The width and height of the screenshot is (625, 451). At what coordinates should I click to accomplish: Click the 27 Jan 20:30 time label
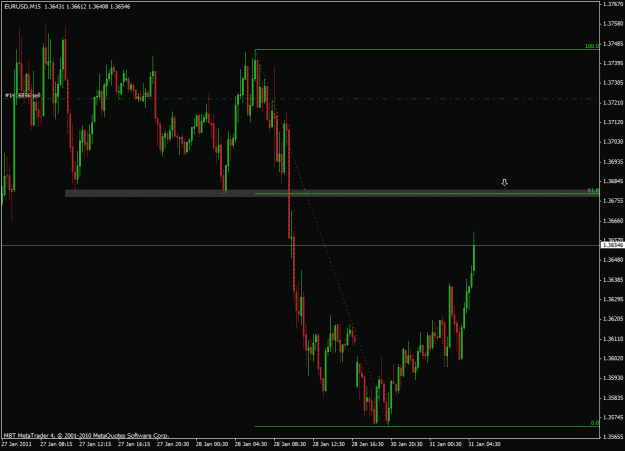[x=173, y=444]
